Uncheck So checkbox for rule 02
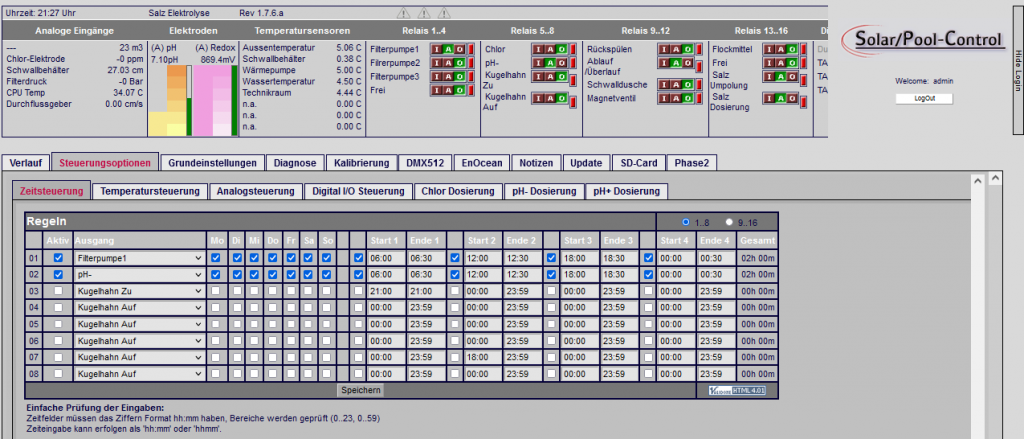This screenshot has height=439, width=1024. point(327,274)
